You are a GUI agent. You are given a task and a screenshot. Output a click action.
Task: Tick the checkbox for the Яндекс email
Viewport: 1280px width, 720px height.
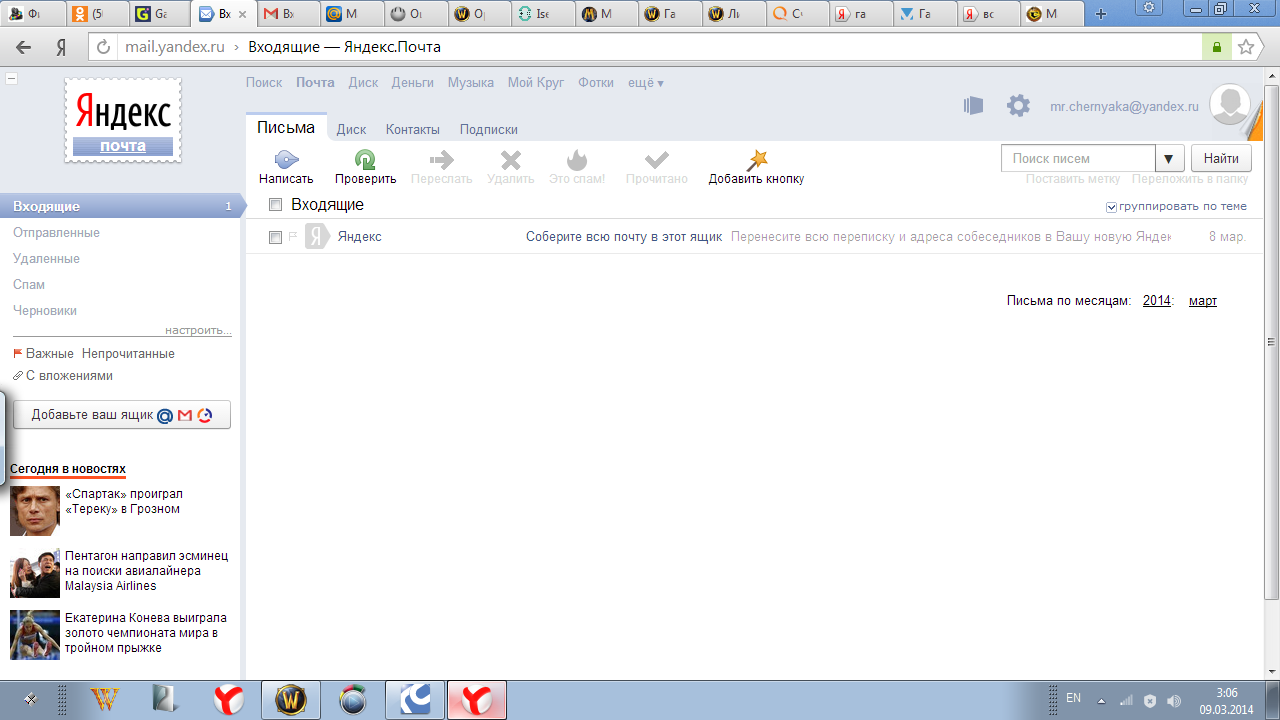point(276,237)
